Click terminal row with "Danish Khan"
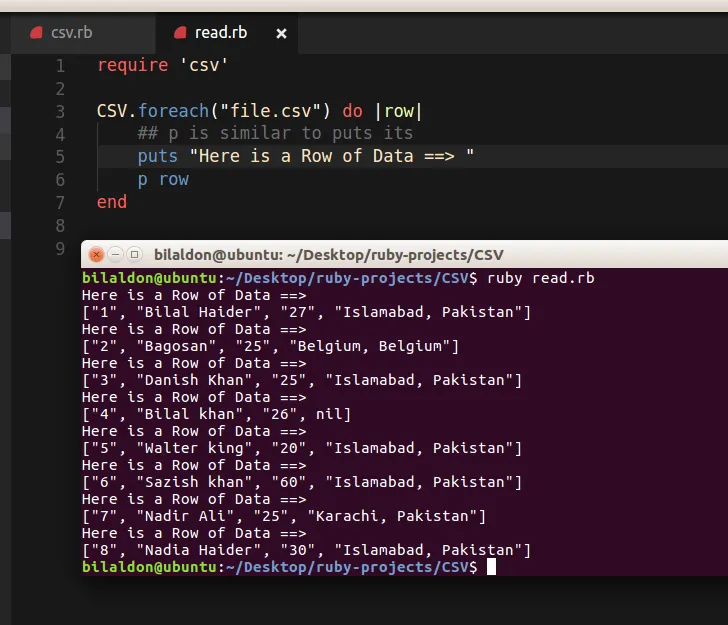This screenshot has height=625, width=728. coord(302,380)
